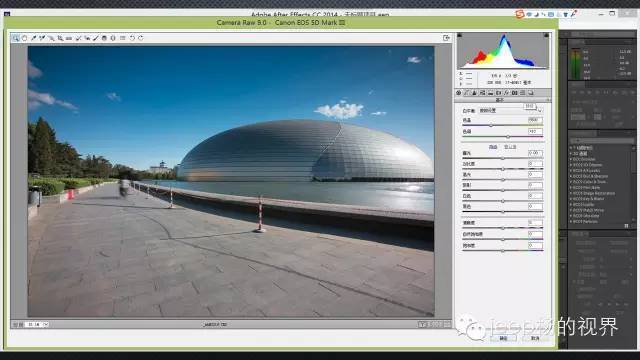Toggle highlight clipping warning on histogram

(x=546, y=36)
